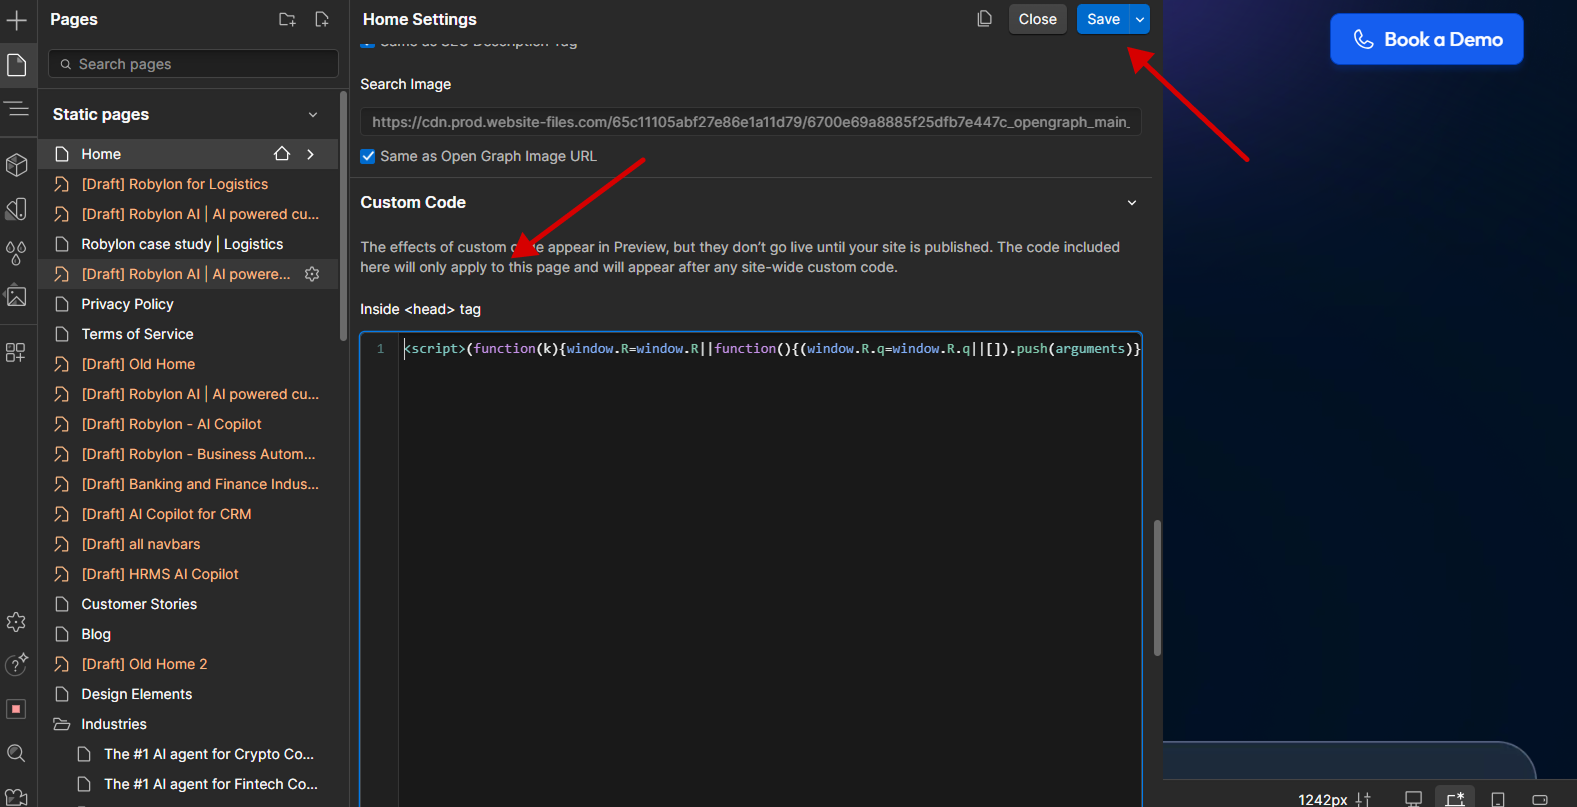Click inside the head tag code editor
Viewport: 1577px width, 807px height.
pos(751,569)
